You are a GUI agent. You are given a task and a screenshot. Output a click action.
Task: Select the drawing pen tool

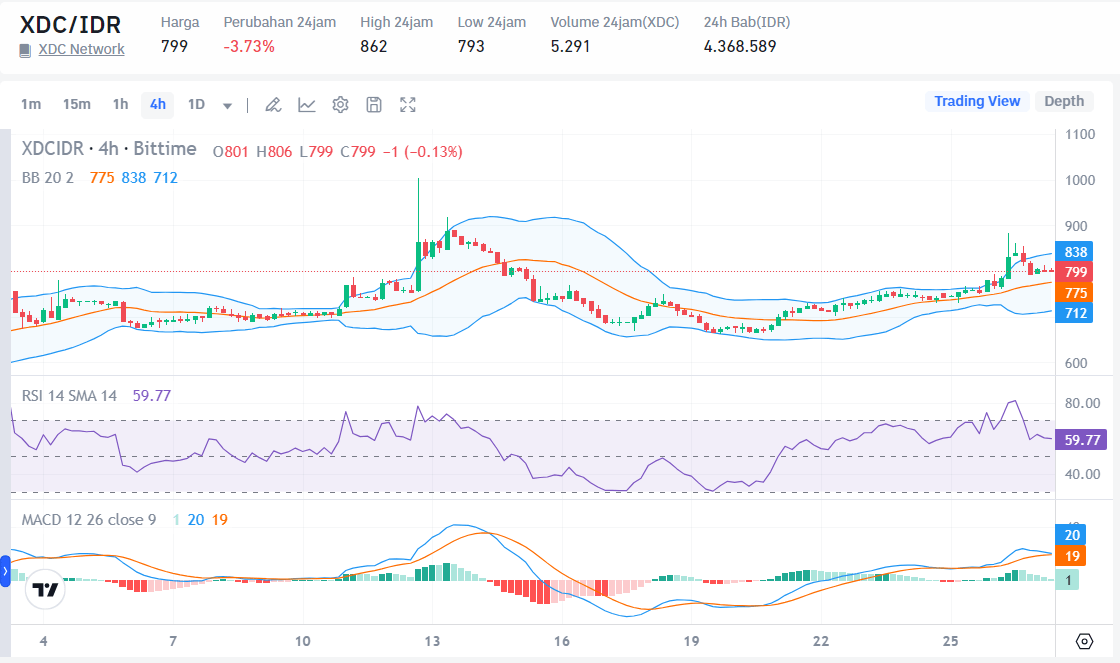click(x=272, y=104)
